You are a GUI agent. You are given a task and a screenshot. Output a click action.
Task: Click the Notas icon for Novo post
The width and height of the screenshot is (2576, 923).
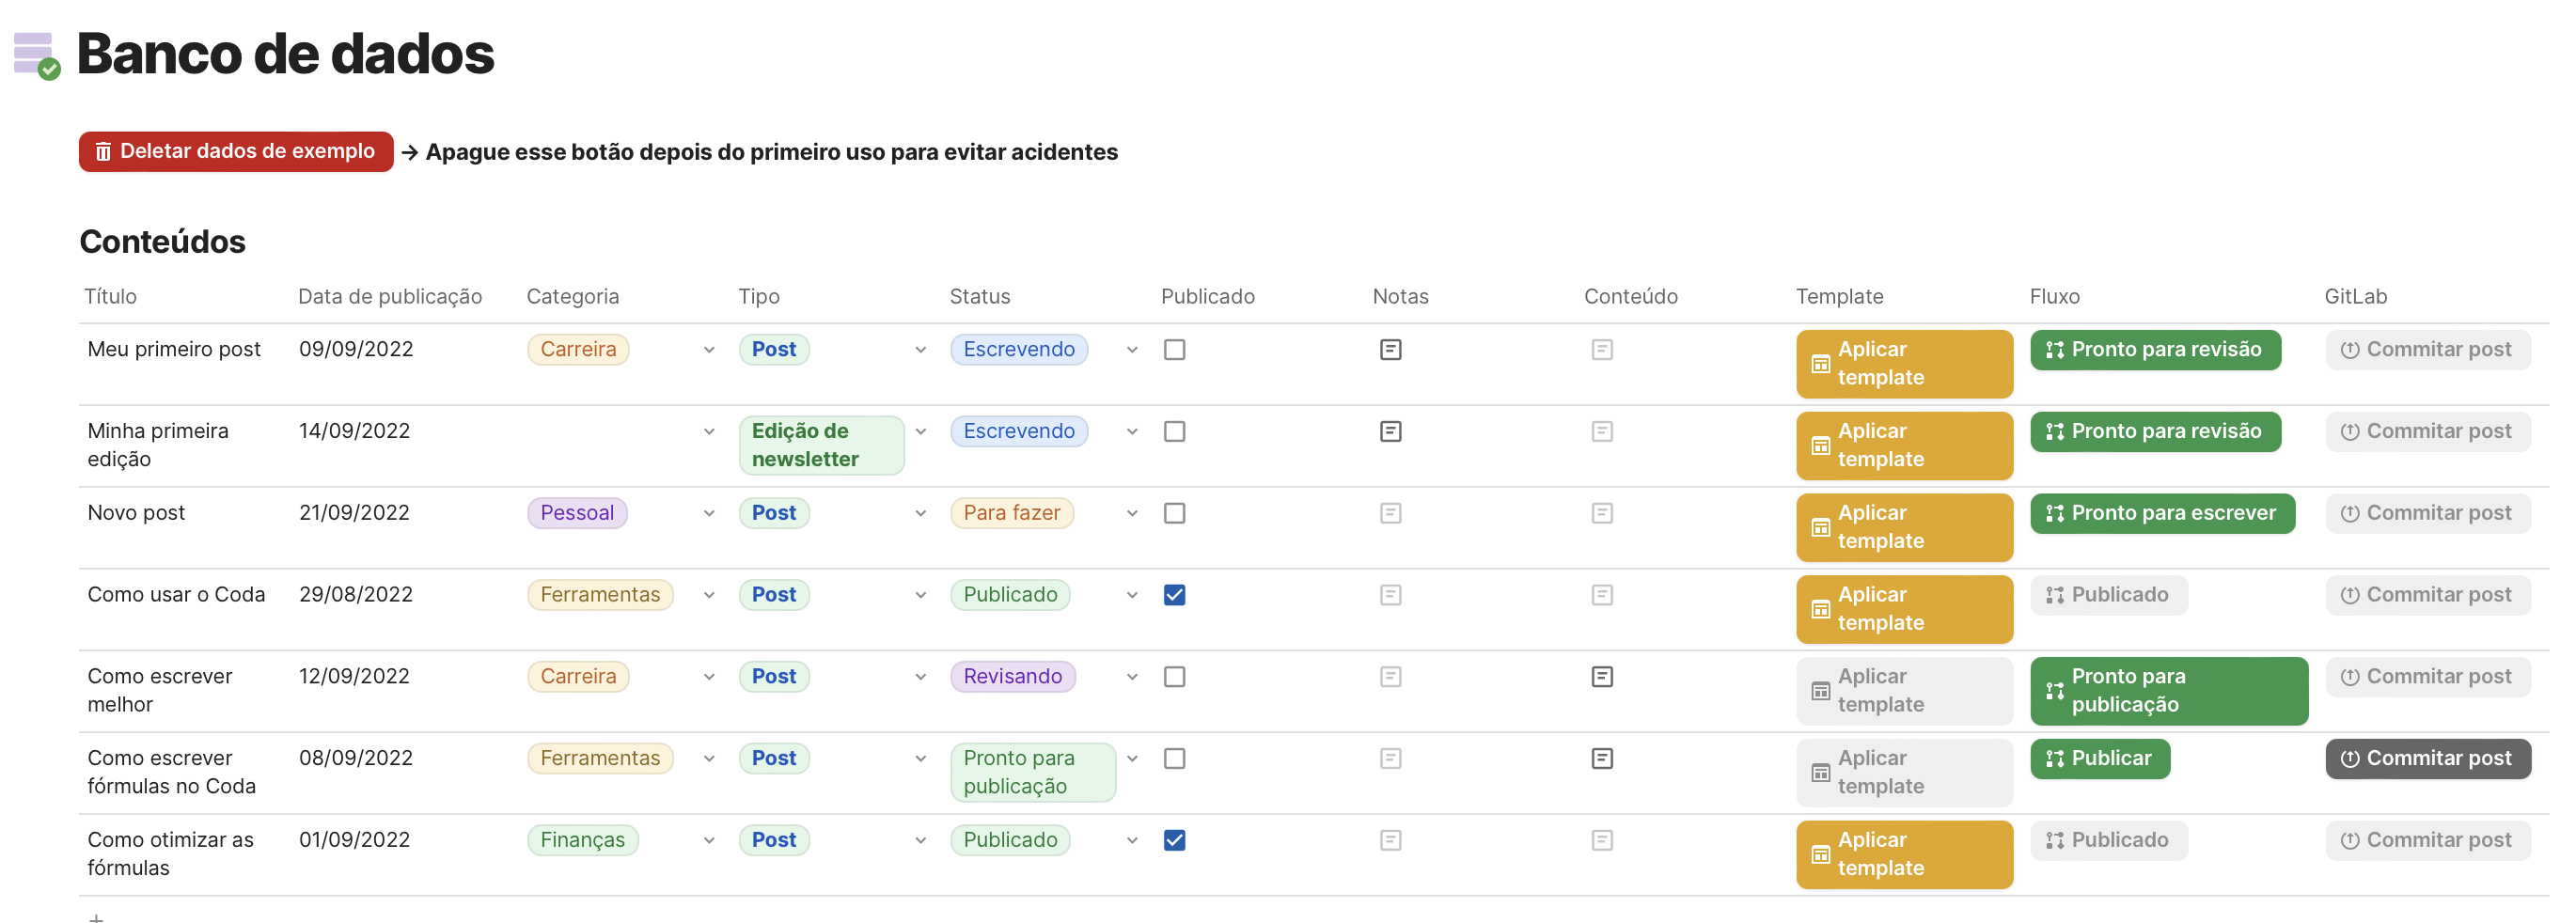coord(1391,512)
